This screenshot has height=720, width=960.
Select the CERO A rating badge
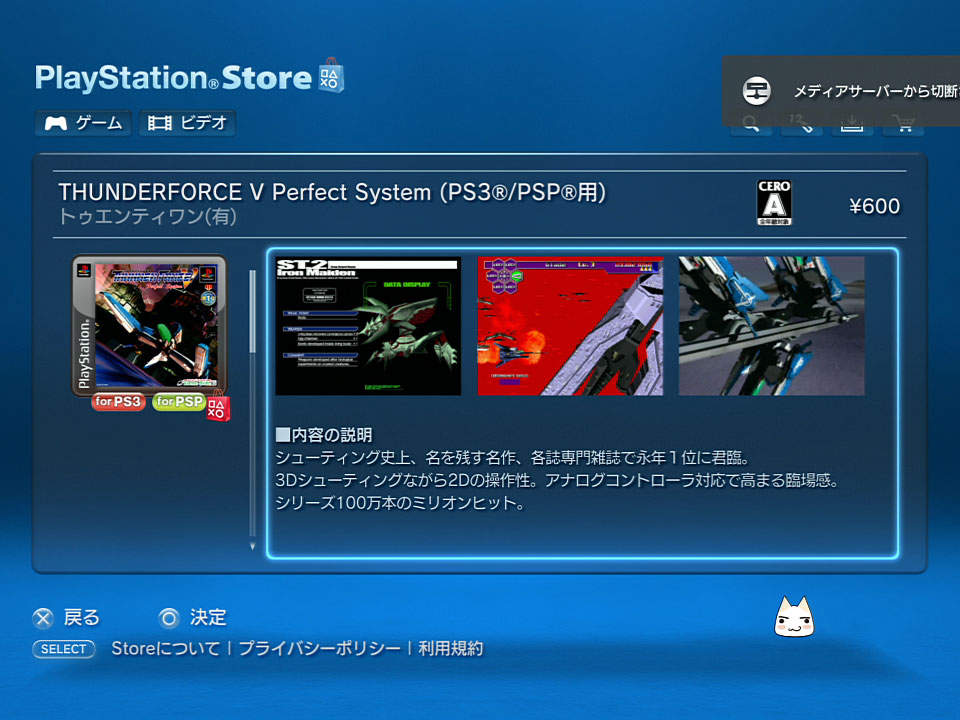coord(774,203)
